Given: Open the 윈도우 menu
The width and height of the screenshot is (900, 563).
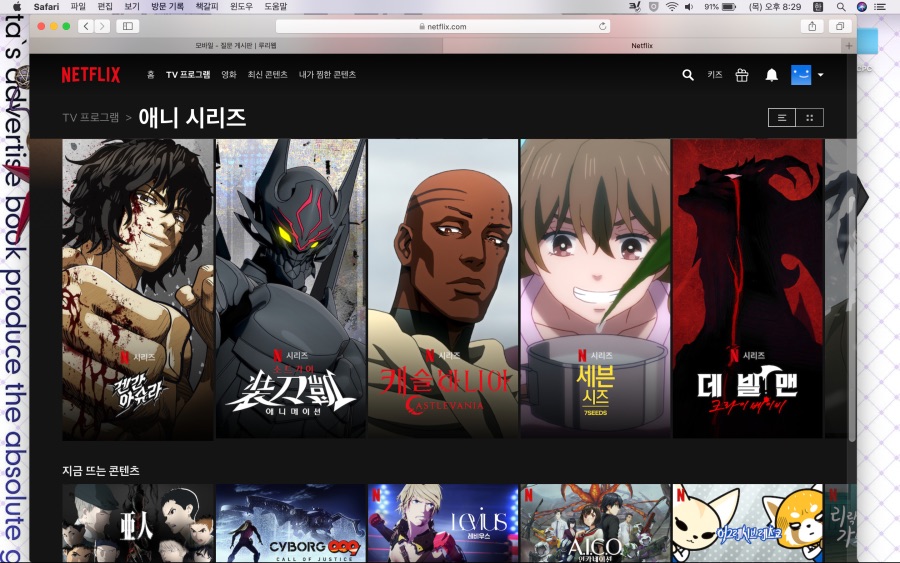Looking at the screenshot, I should (x=241, y=6).
